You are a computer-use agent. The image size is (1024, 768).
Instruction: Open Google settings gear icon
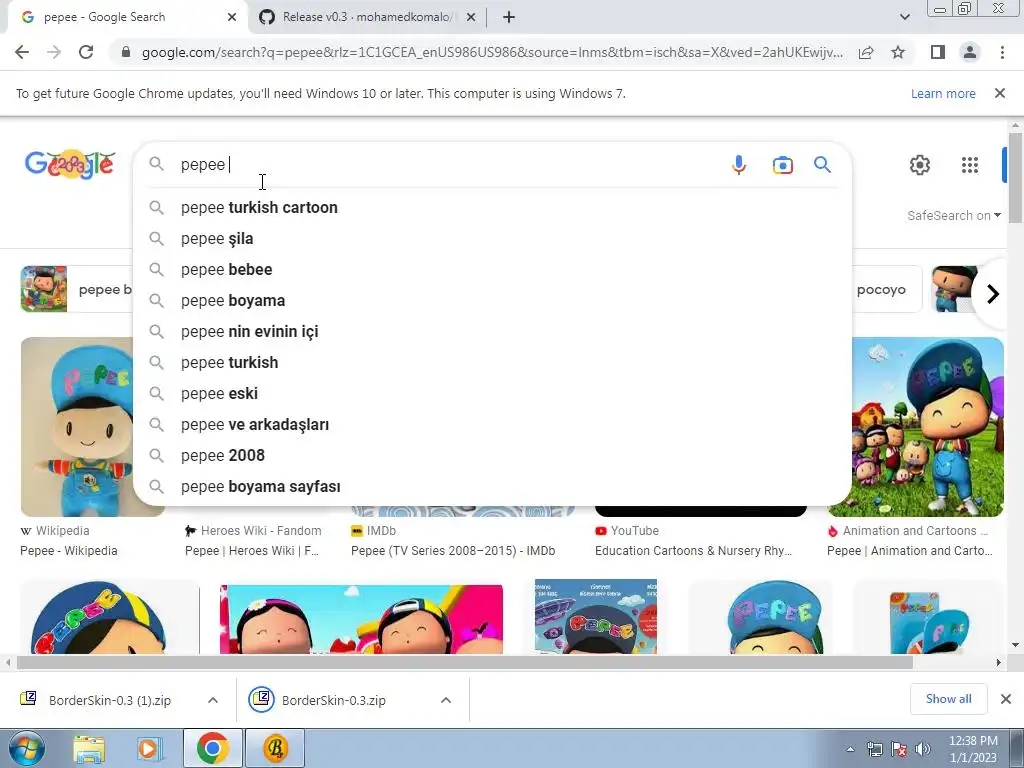[x=920, y=165]
